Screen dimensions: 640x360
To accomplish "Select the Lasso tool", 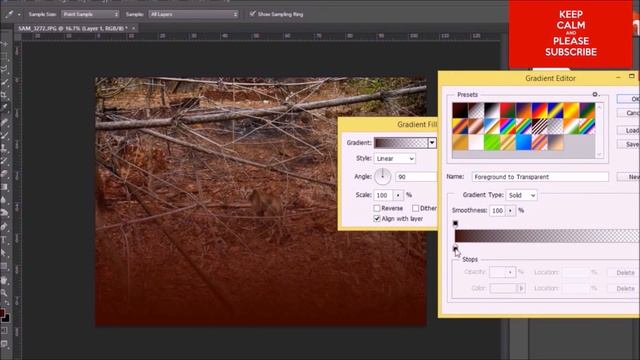I will point(4,69).
